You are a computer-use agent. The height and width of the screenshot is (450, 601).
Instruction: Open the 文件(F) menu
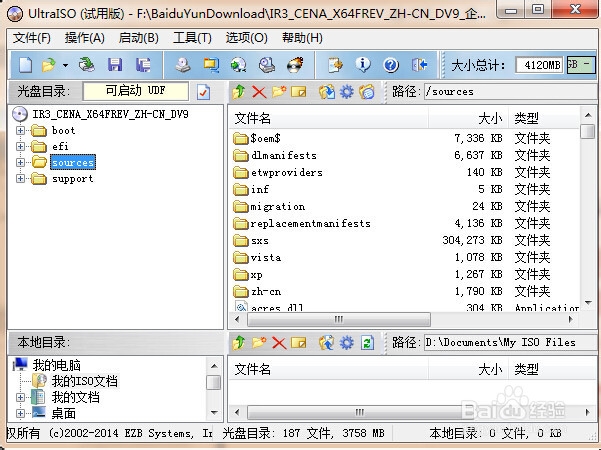[x=32, y=38]
